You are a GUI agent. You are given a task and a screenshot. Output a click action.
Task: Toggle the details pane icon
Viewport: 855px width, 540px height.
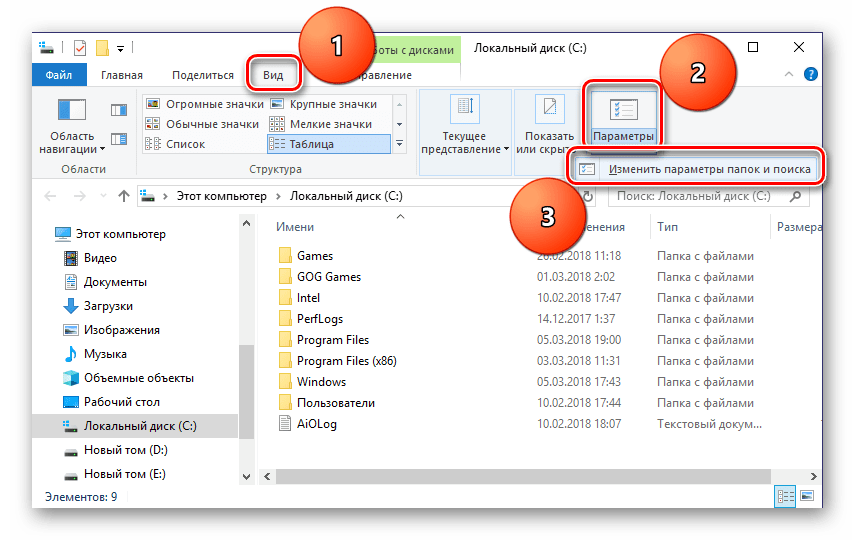pos(119,139)
